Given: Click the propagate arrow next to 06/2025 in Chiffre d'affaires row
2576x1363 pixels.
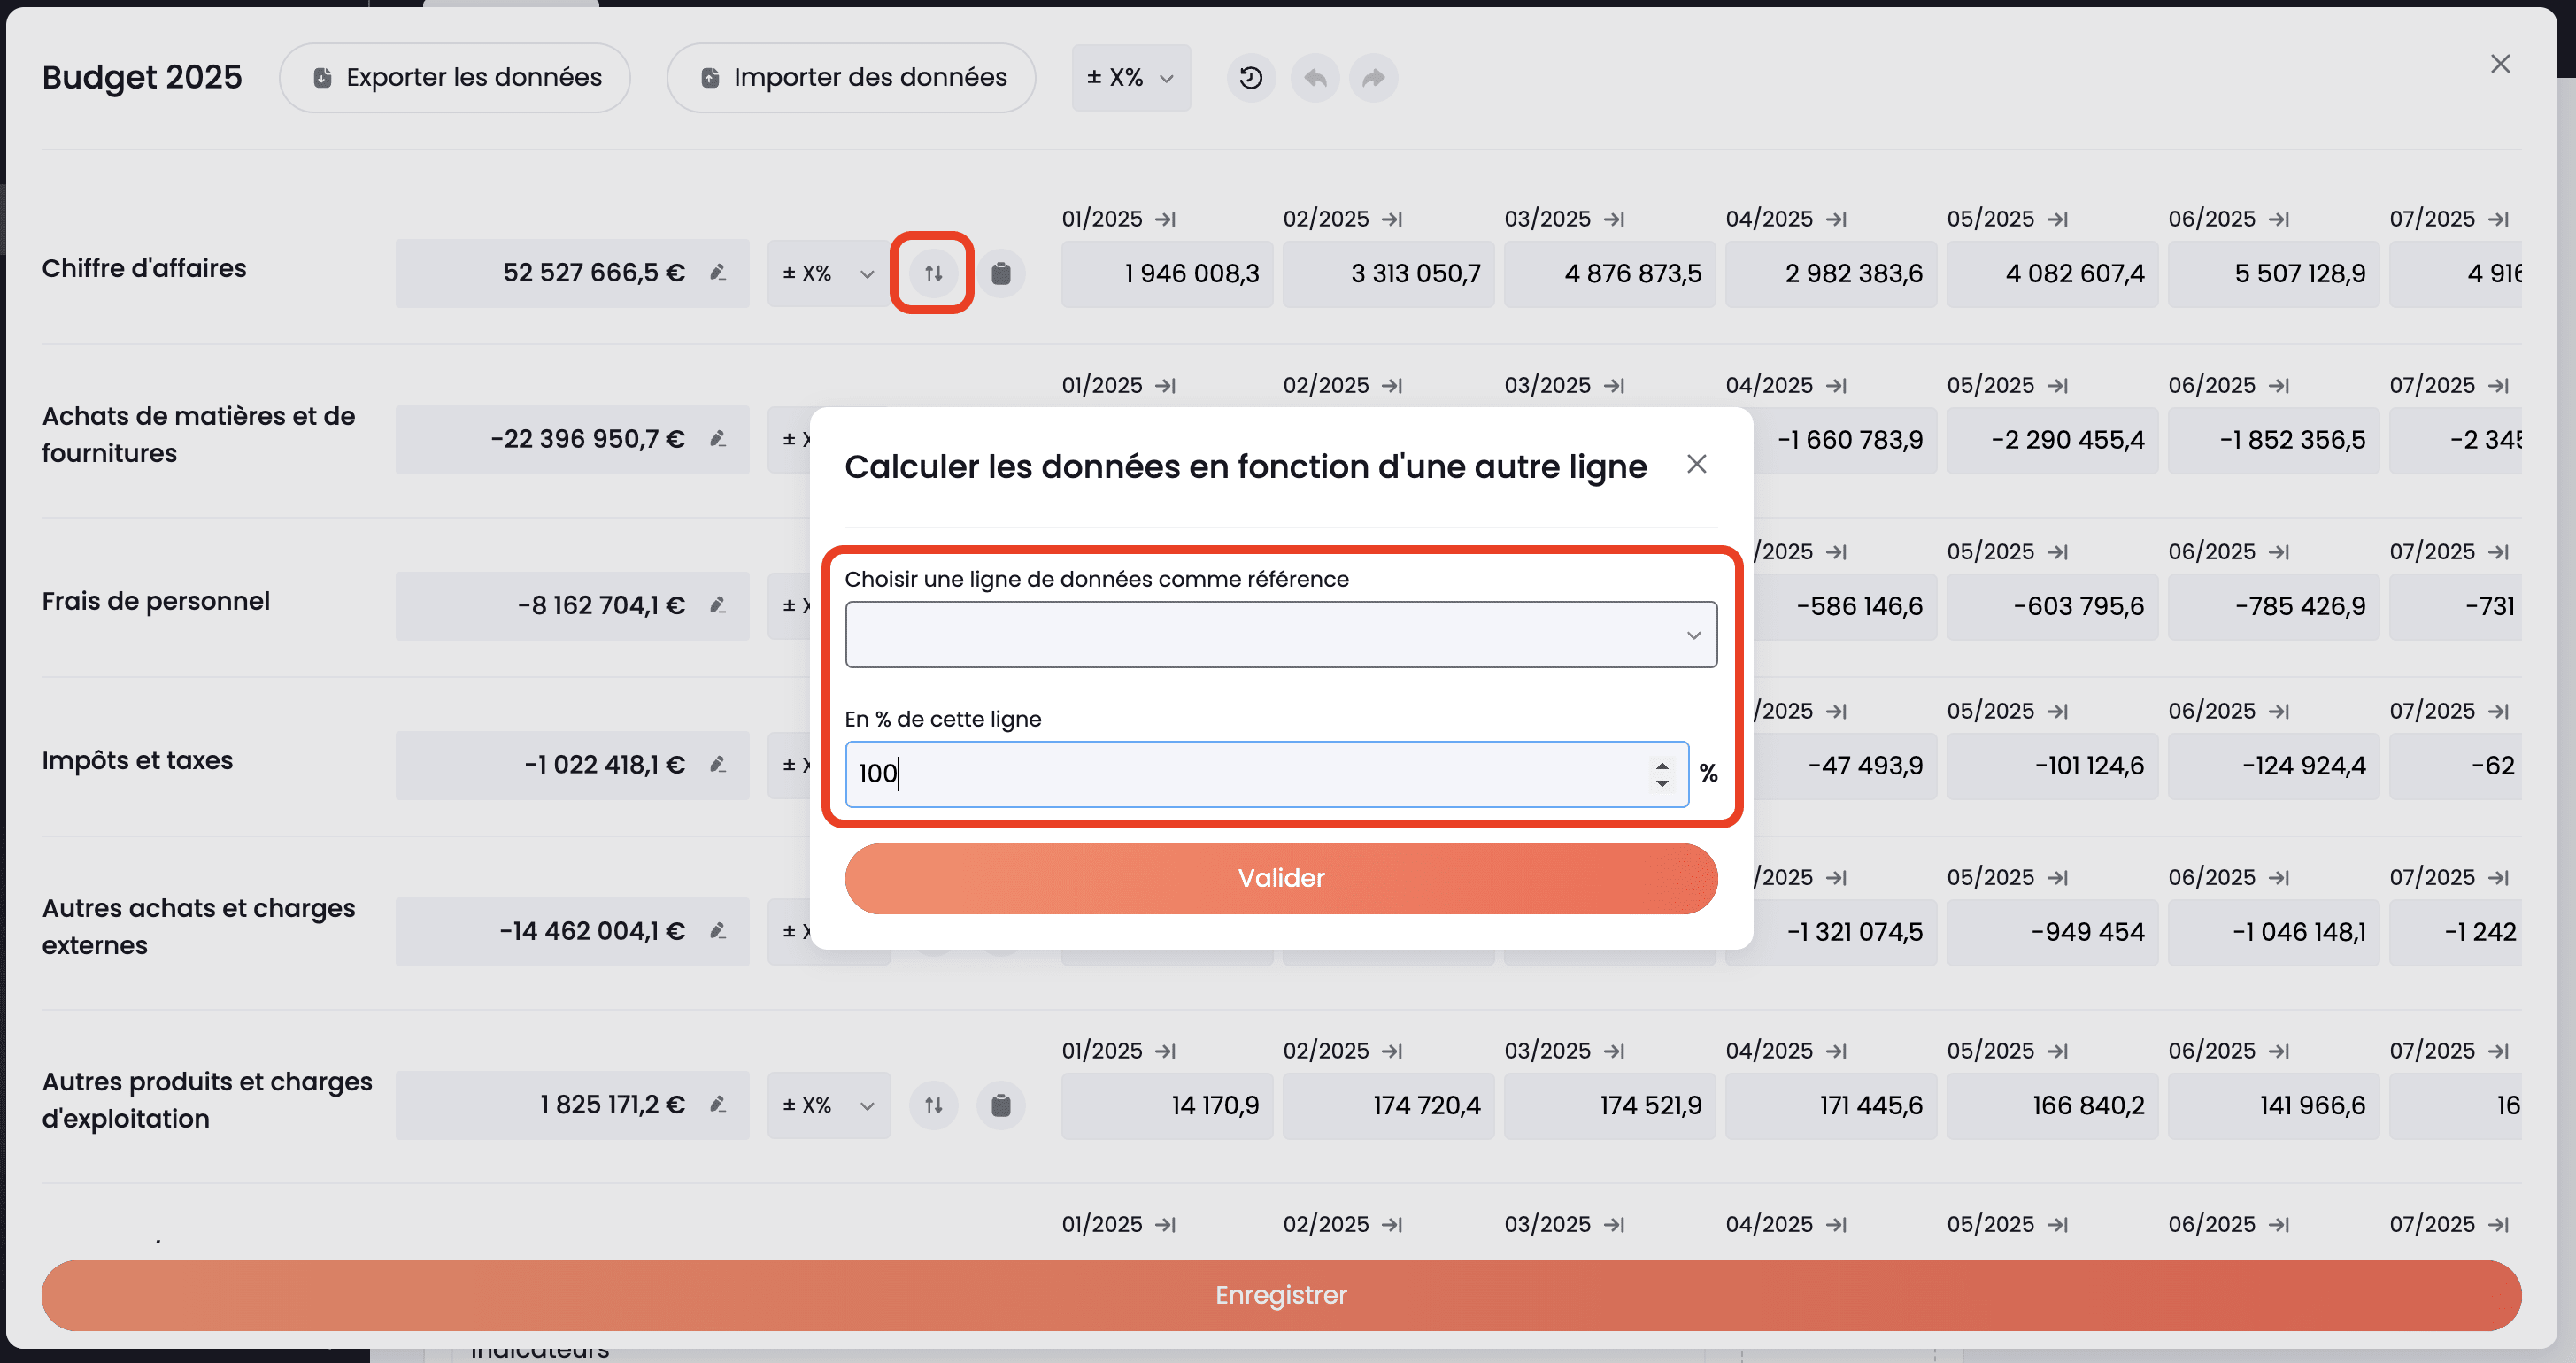Looking at the screenshot, I should (x=2279, y=219).
